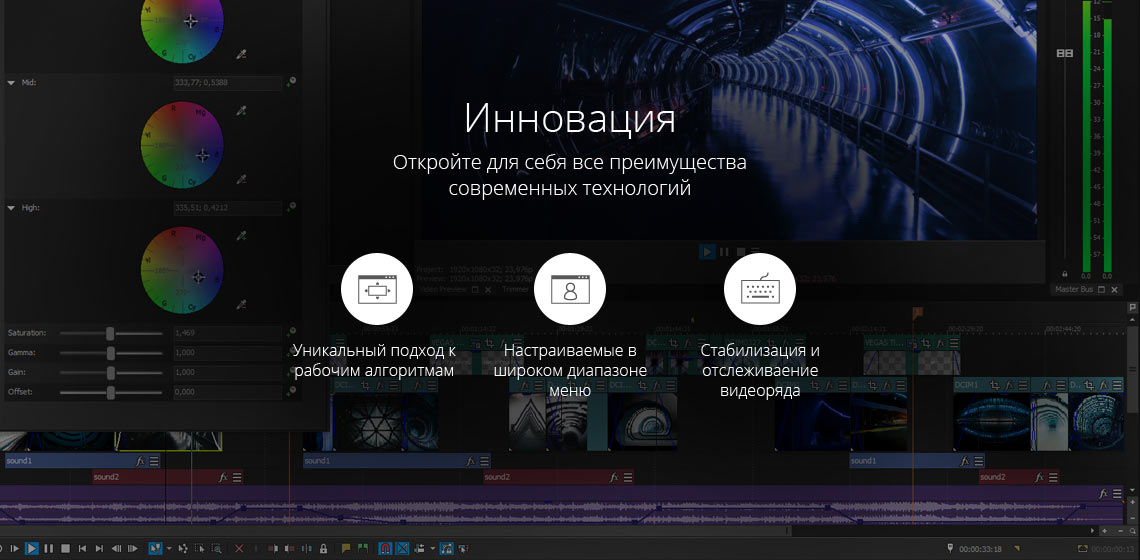Select the Master Bus tab
The height and width of the screenshot is (560, 1140).
pos(1075,289)
